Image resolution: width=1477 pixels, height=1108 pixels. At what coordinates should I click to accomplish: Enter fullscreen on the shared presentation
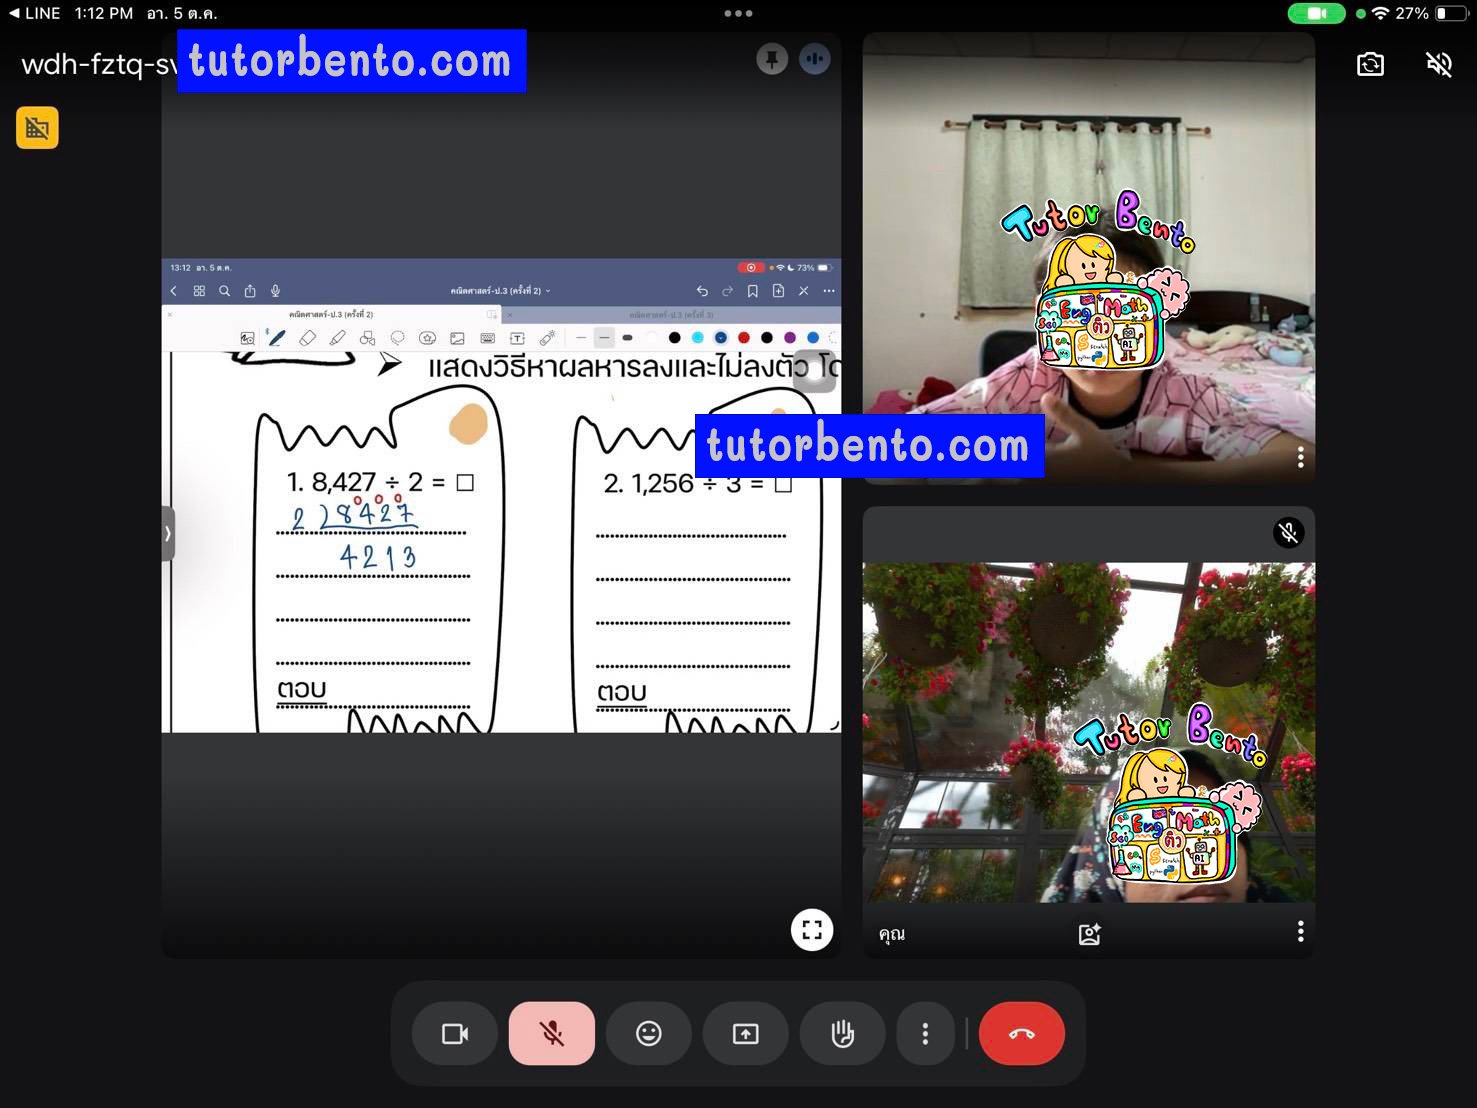pos(812,930)
